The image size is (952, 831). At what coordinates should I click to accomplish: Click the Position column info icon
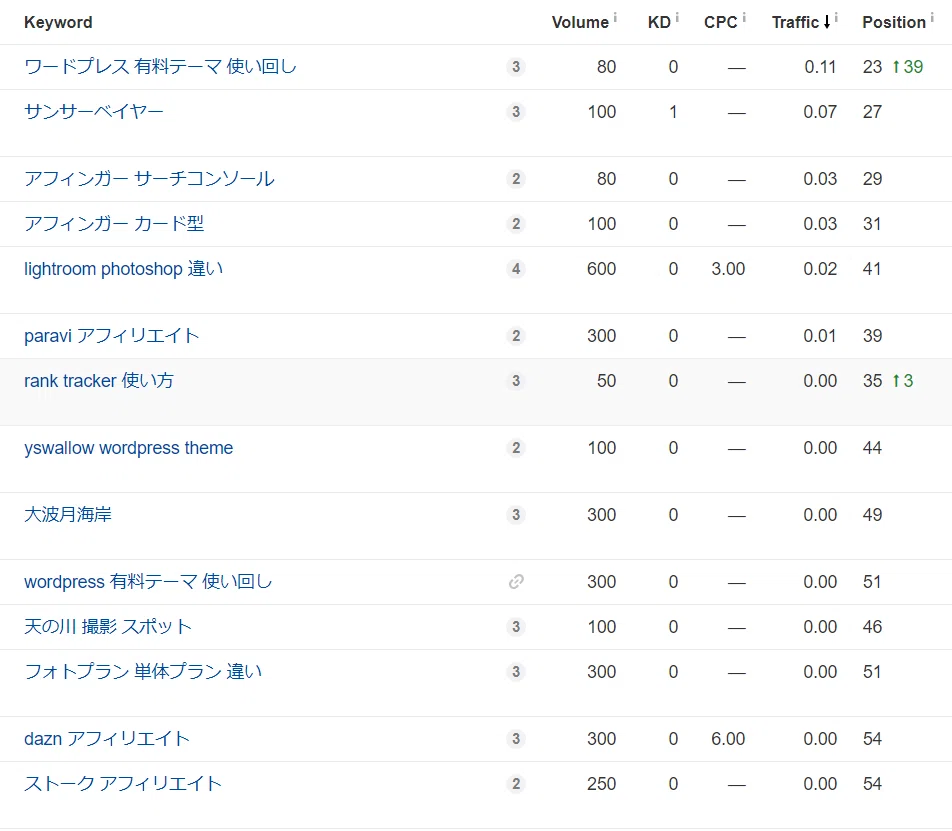(x=932, y=17)
